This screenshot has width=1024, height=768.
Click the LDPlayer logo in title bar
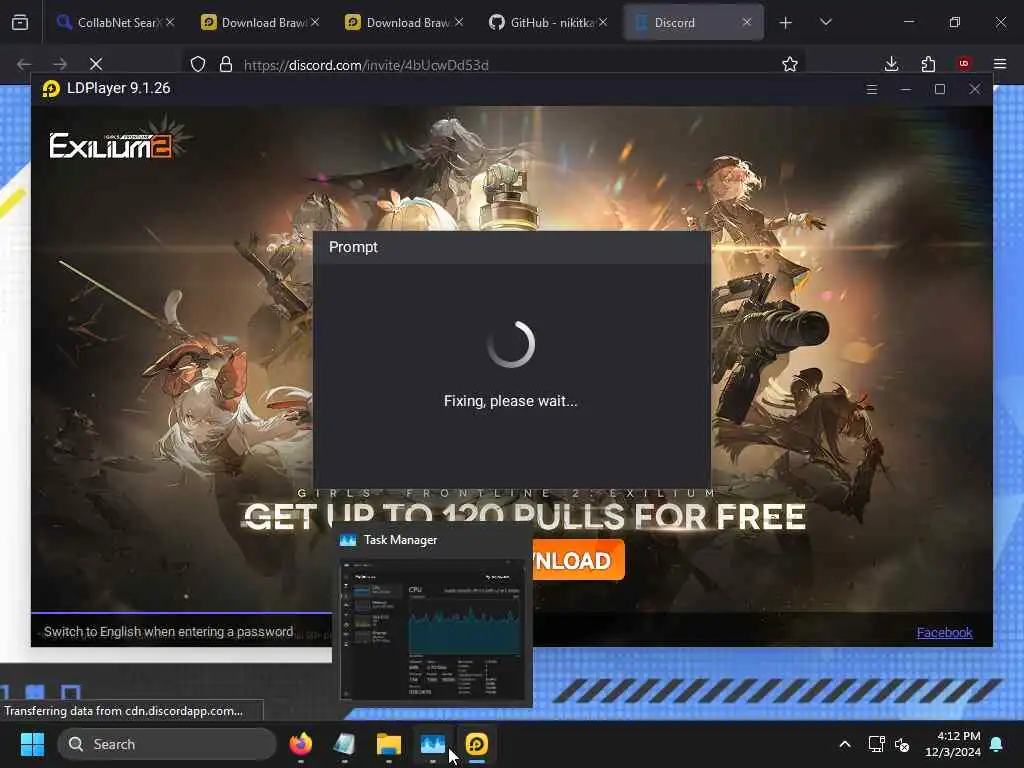click(x=51, y=88)
